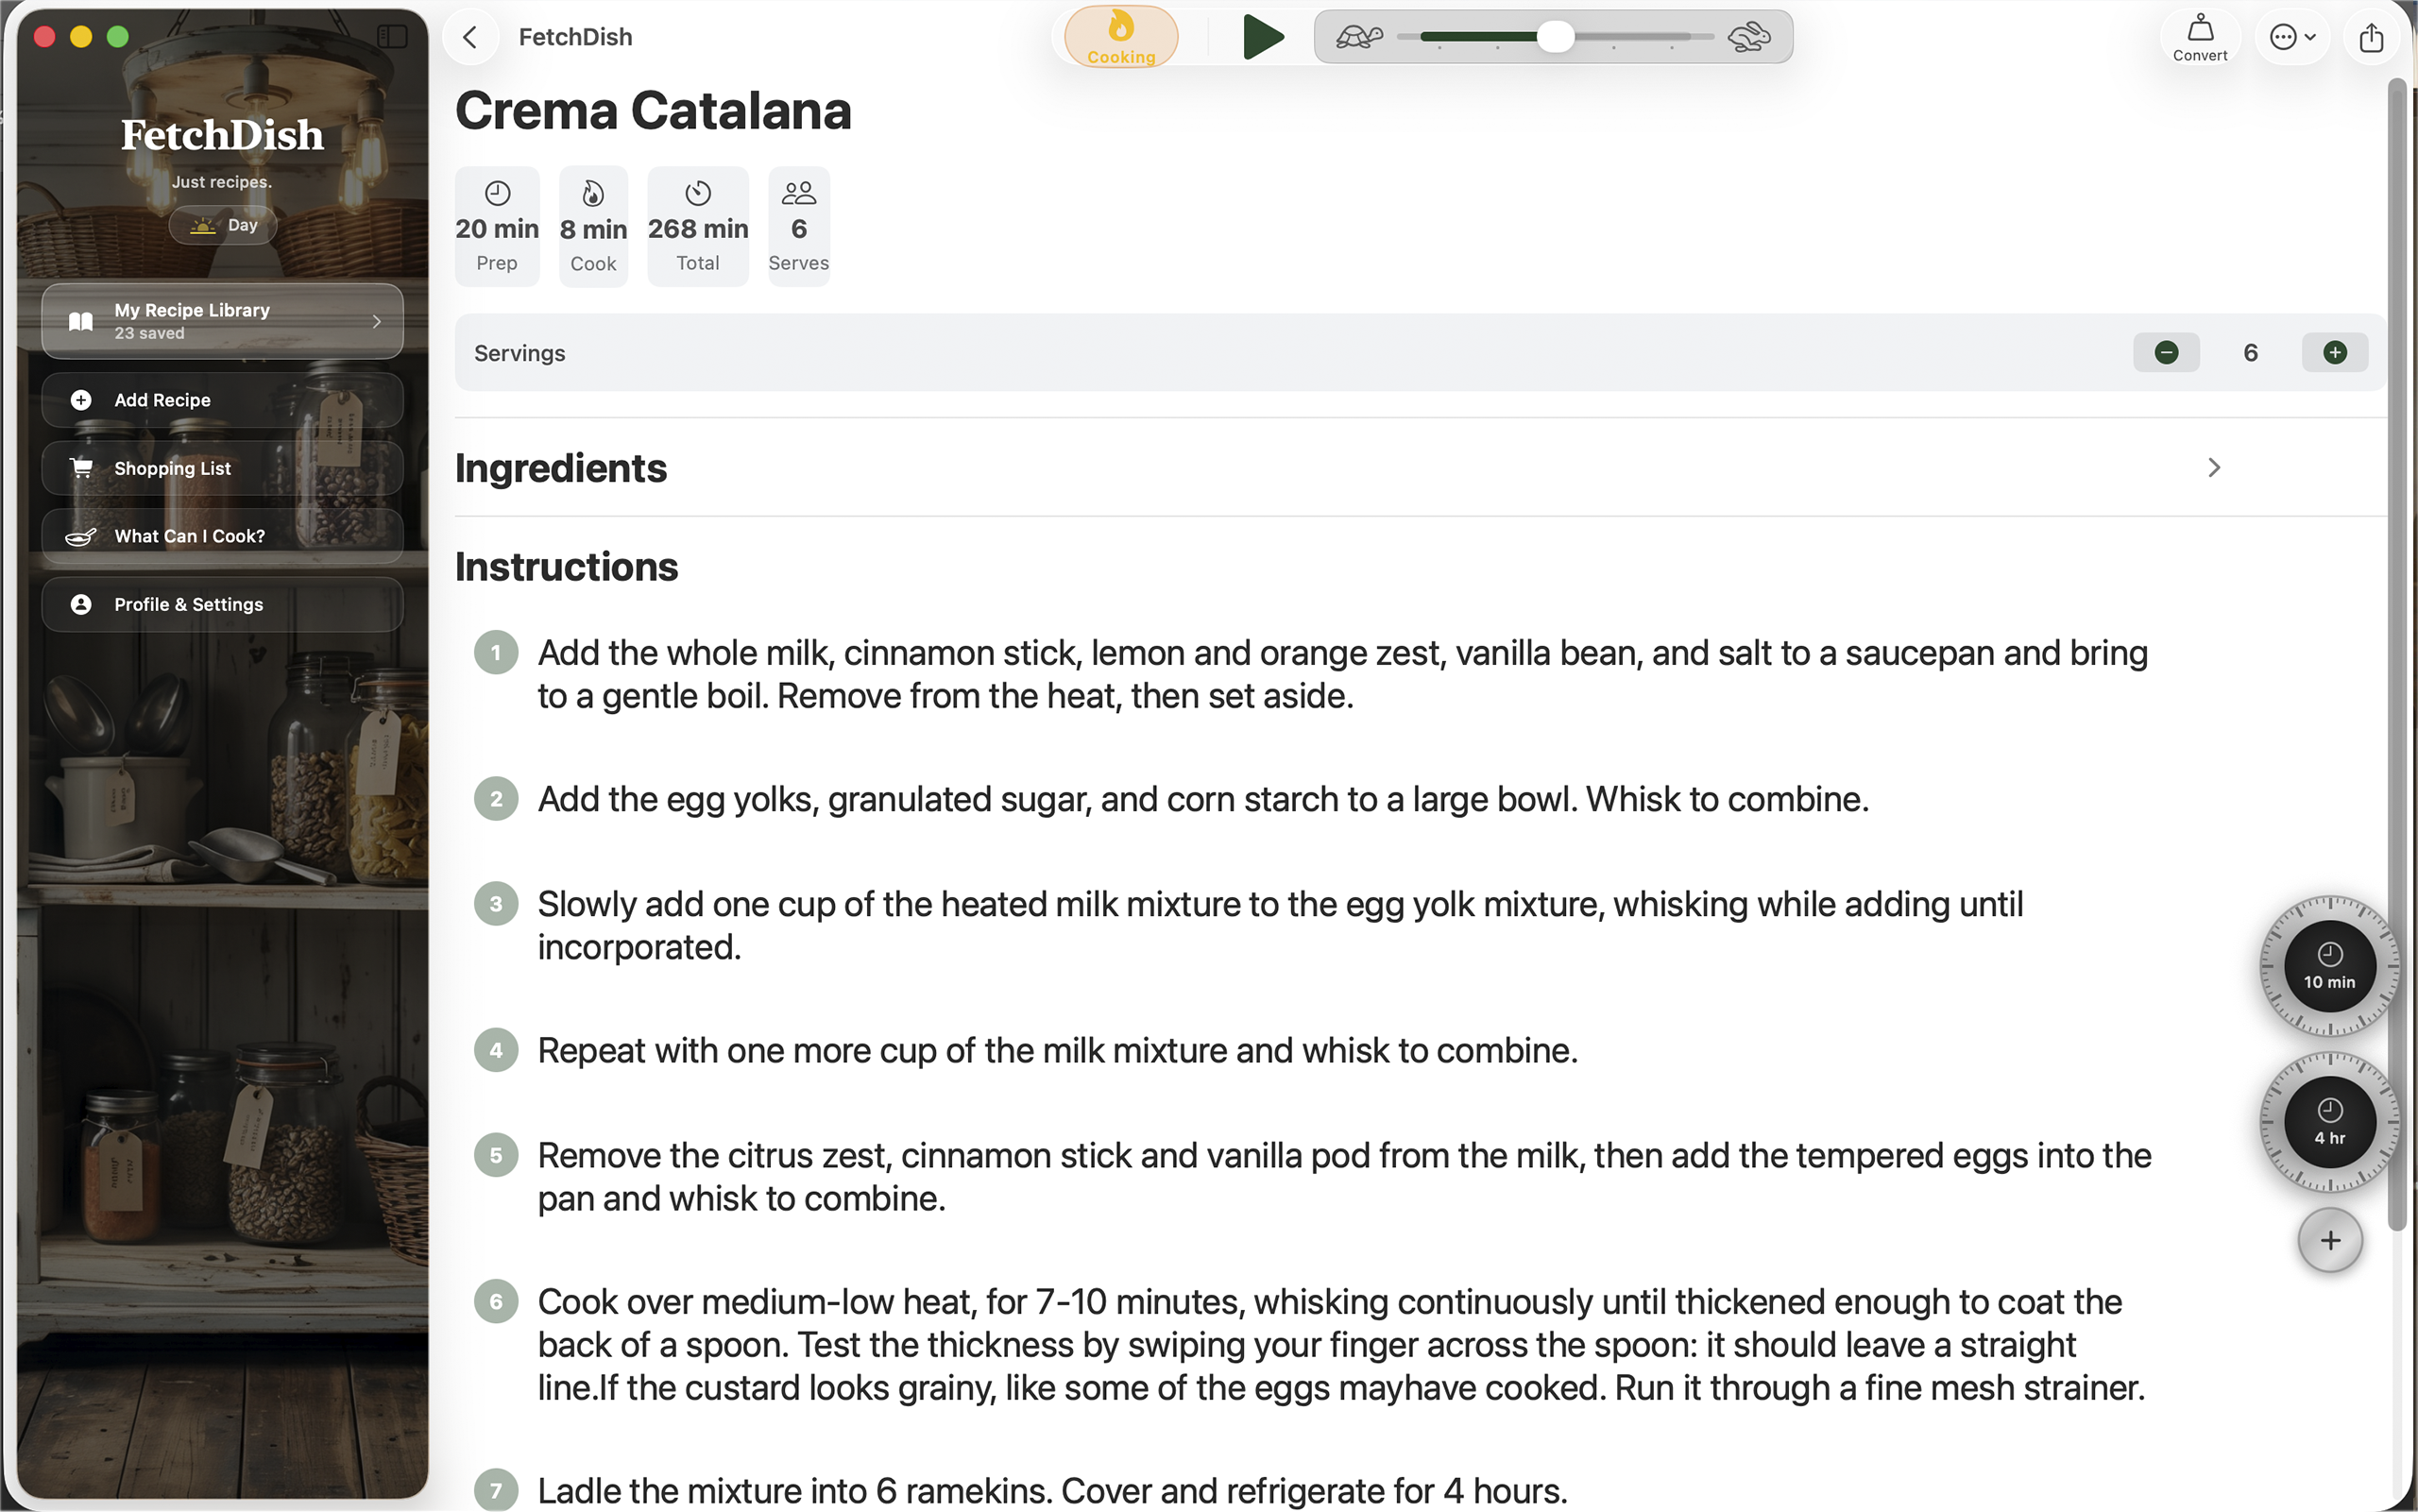Image resolution: width=2418 pixels, height=1512 pixels.
Task: Toggle the Cooking mode button
Action: pos(1121,38)
